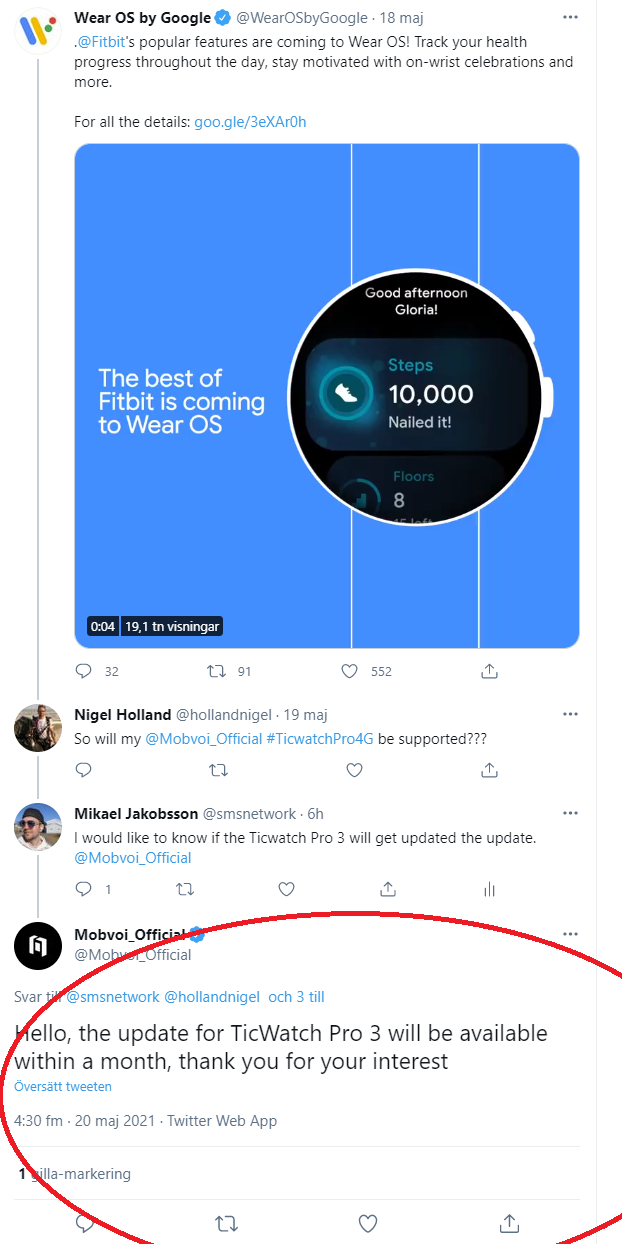The width and height of the screenshot is (622, 1244).
Task: Retweet Mikael Jakobsson's tweet
Action: point(185,888)
